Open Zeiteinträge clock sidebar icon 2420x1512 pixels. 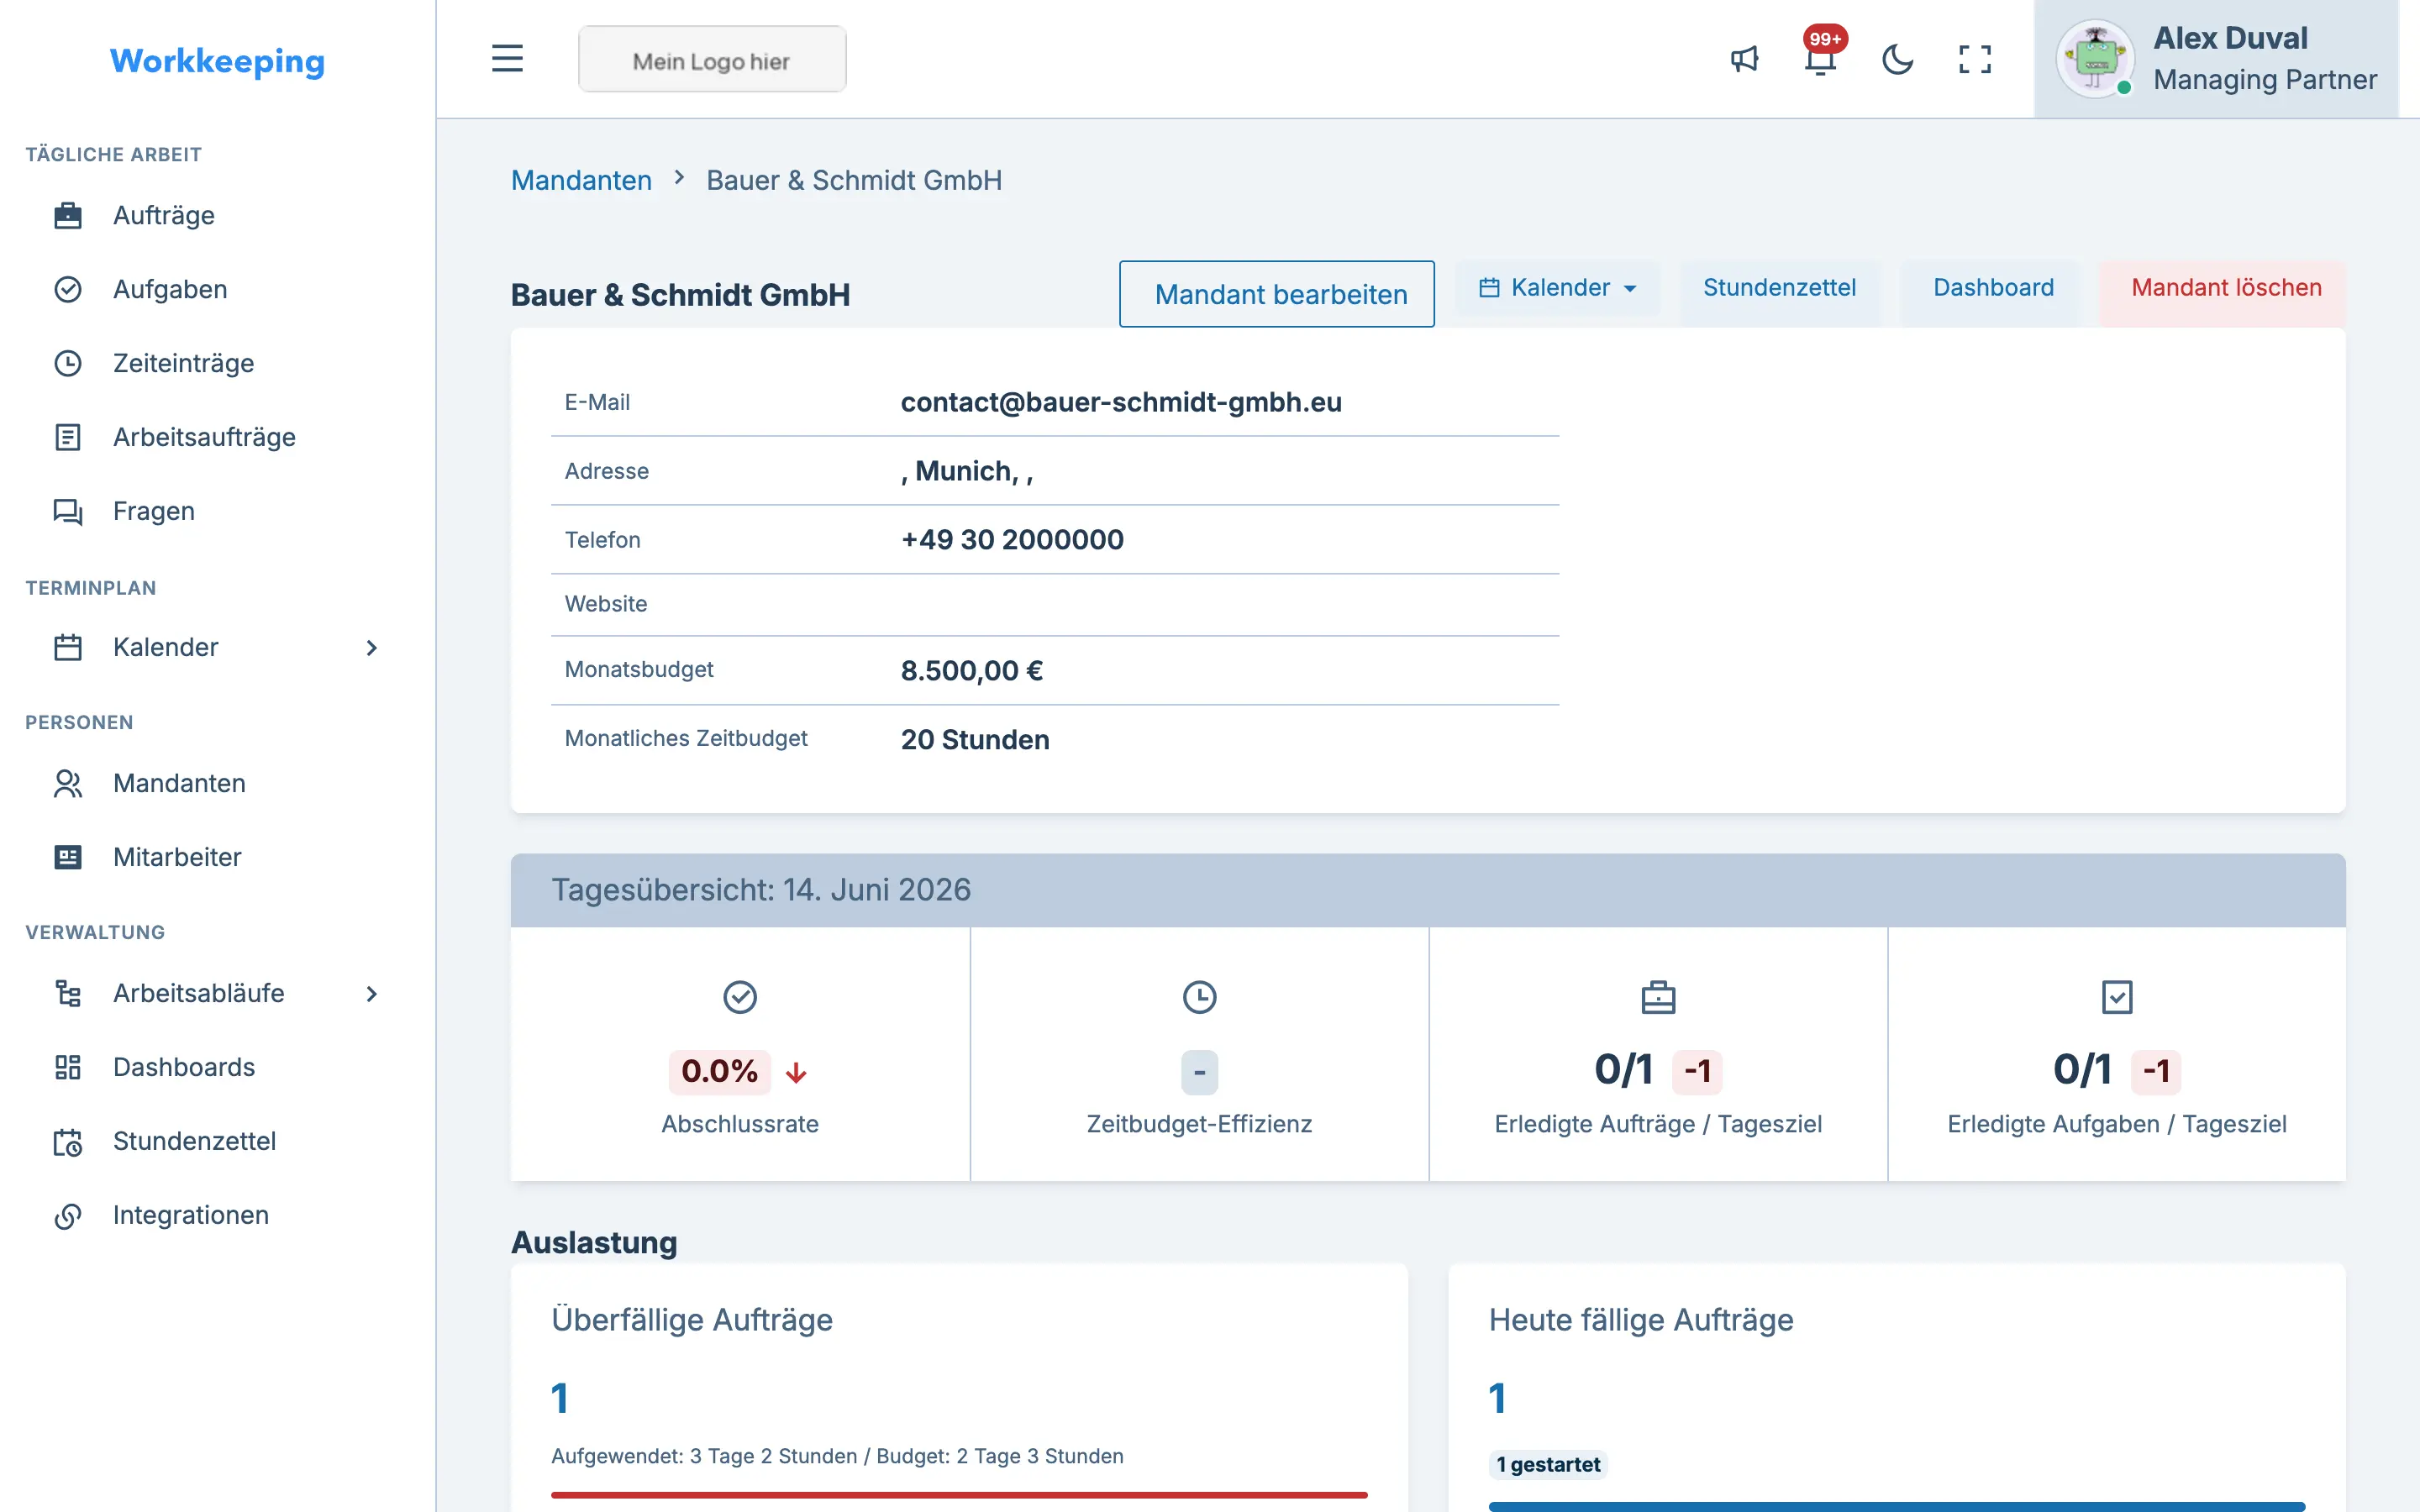[68, 363]
